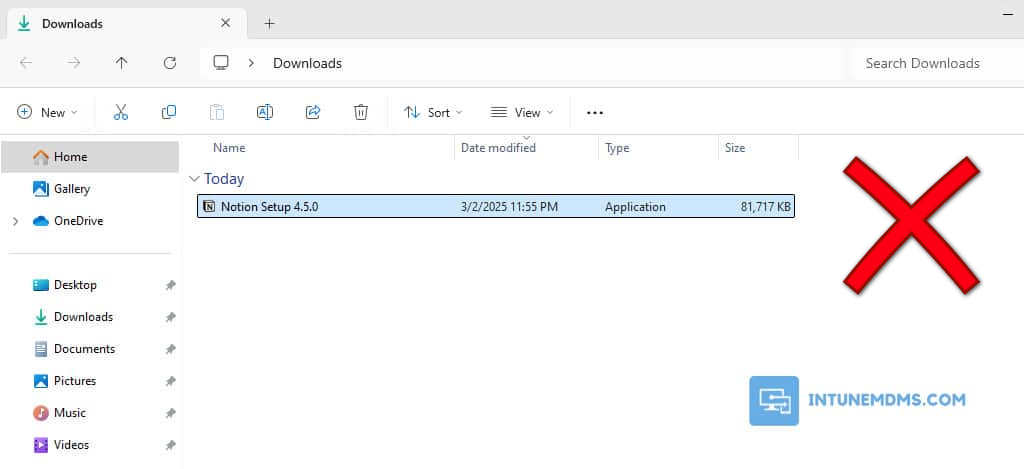Click the 3/2/2025 11:55 PM date cell
Image resolution: width=1024 pixels, height=469 pixels.
coord(509,207)
